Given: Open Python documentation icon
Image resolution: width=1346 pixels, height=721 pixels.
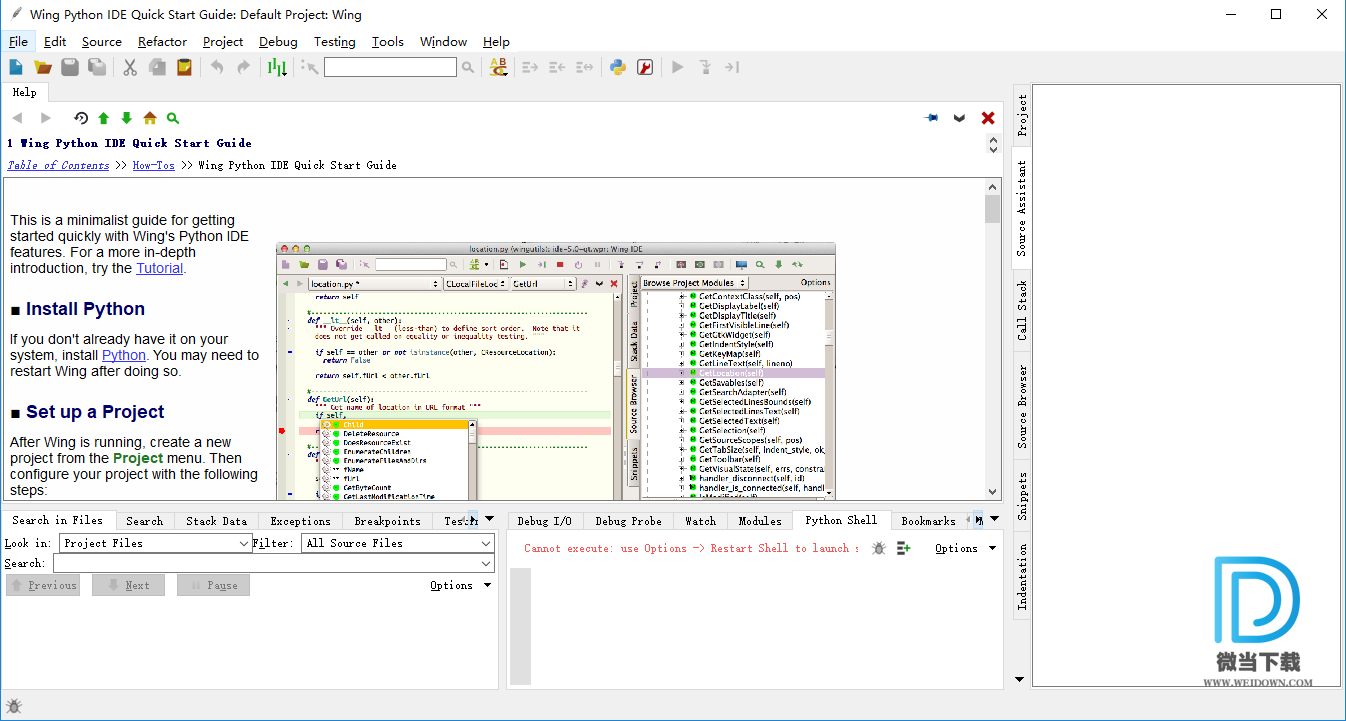Looking at the screenshot, I should (618, 67).
